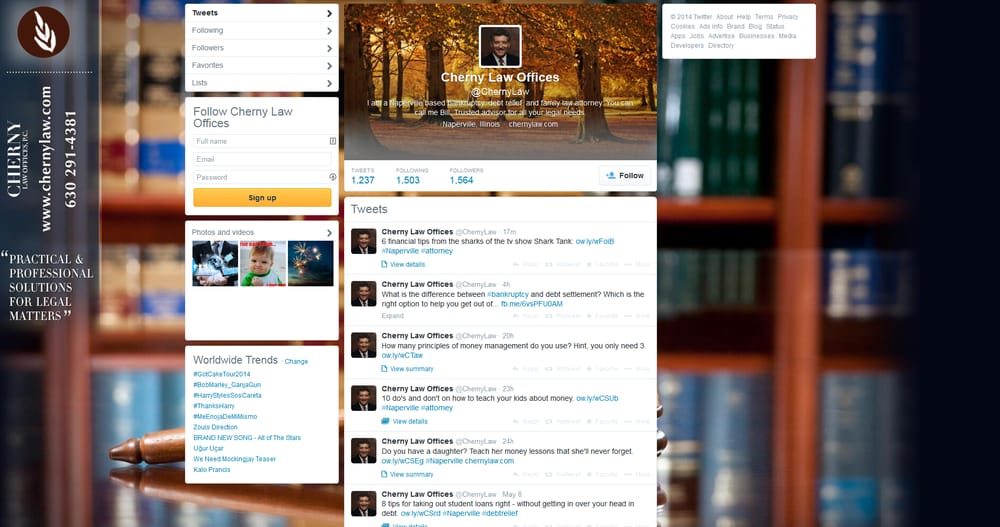Open BRAND NEW SONG - All of The Stars trend
This screenshot has height=527, width=1000.
tap(247, 438)
